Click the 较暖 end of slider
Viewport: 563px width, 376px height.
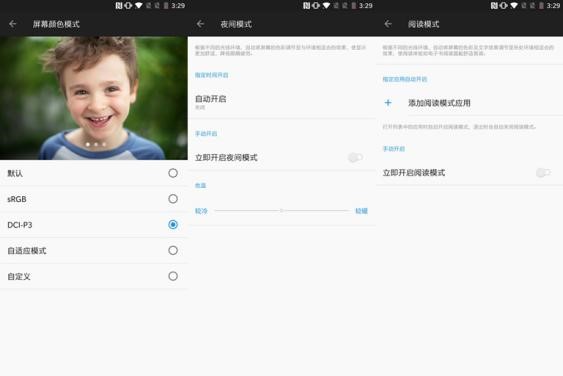361,211
